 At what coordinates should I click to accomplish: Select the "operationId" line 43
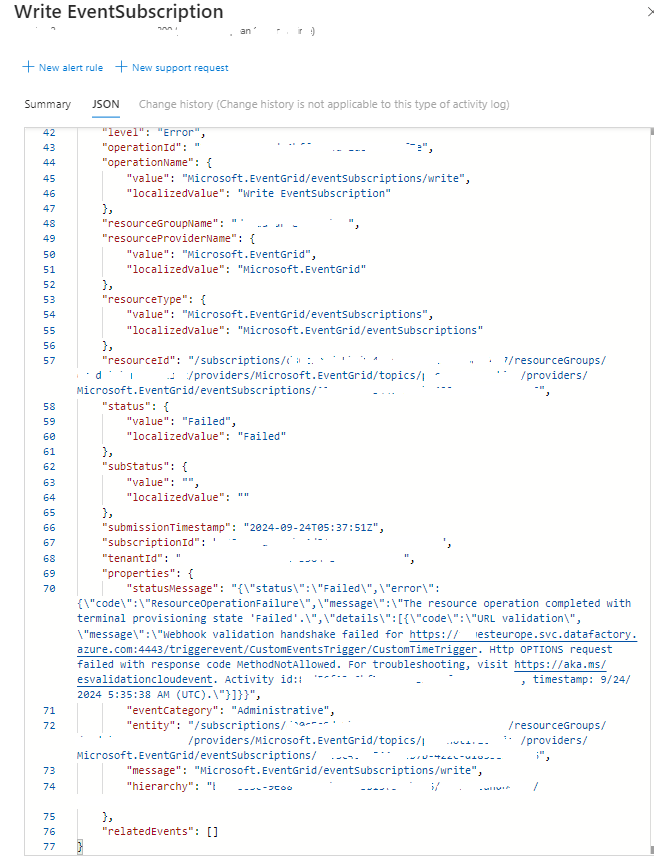tap(267, 147)
